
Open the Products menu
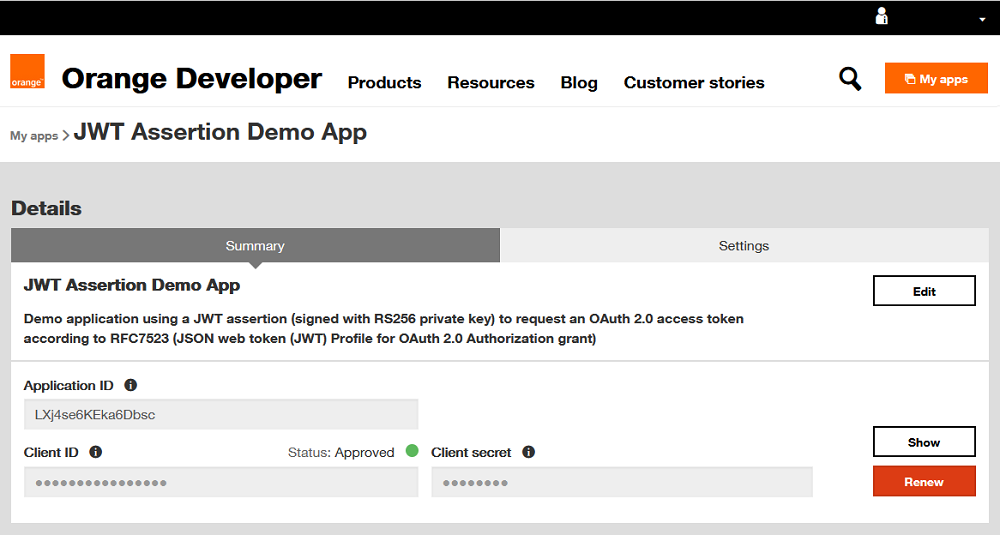point(385,82)
